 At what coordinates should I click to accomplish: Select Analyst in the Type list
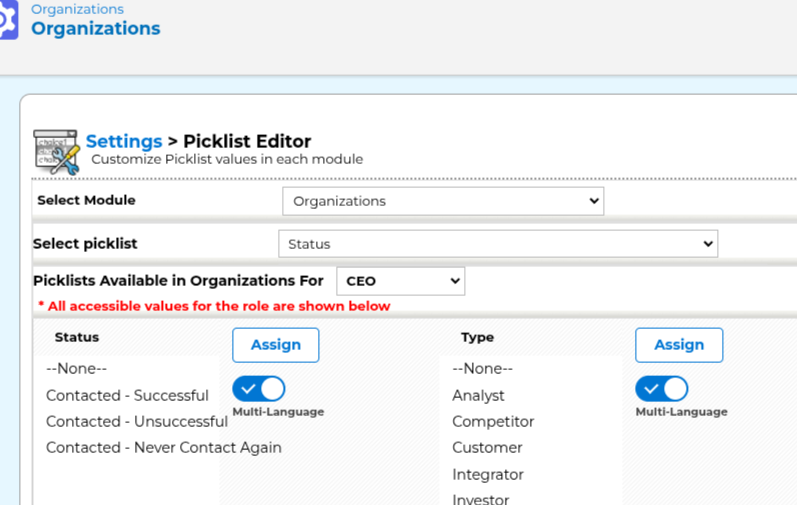pos(478,396)
